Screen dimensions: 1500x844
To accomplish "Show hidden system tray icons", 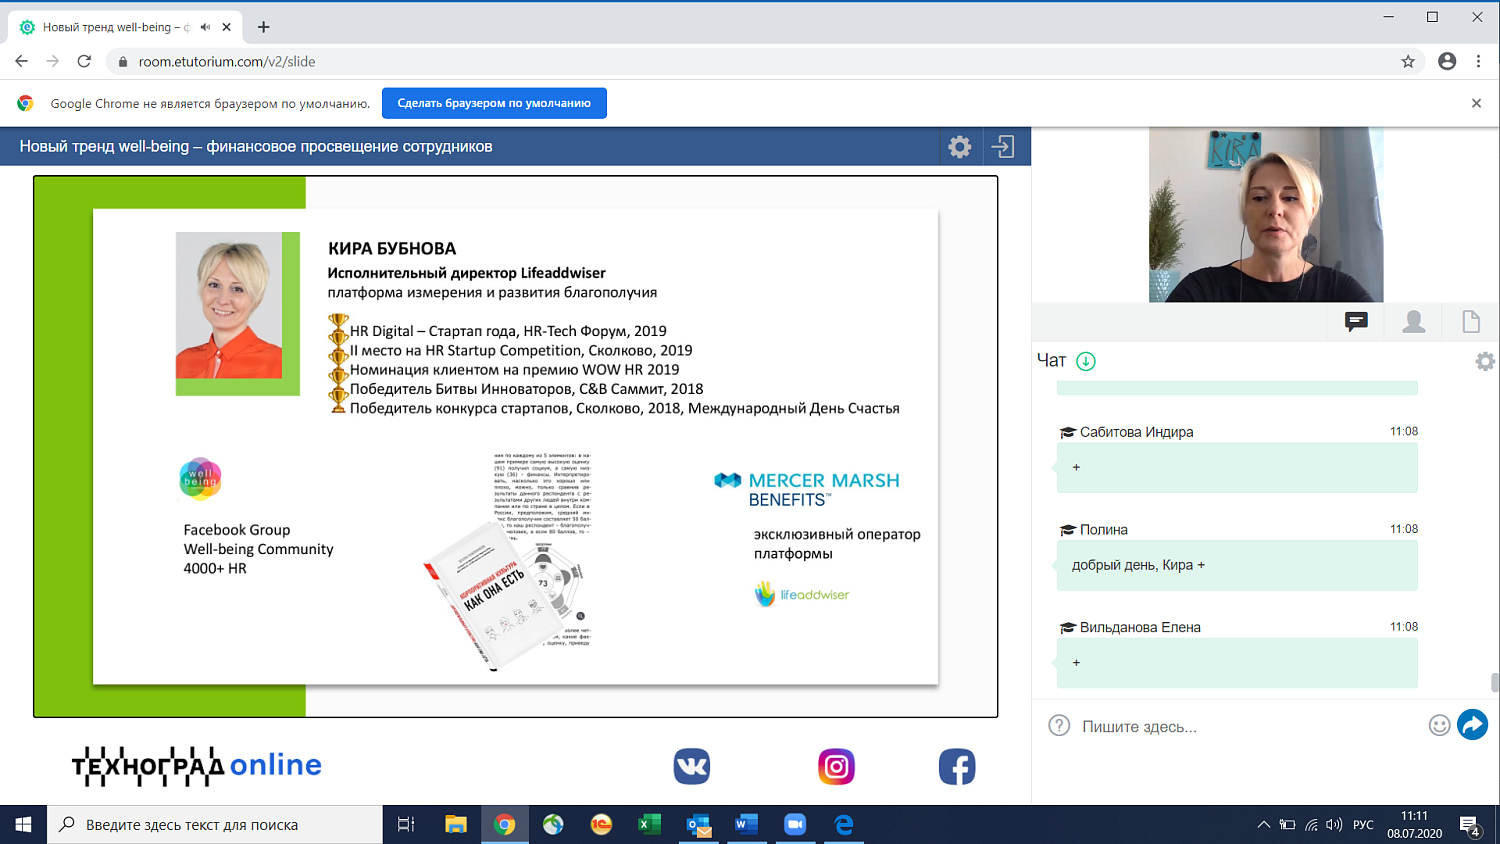I will pos(1263,825).
